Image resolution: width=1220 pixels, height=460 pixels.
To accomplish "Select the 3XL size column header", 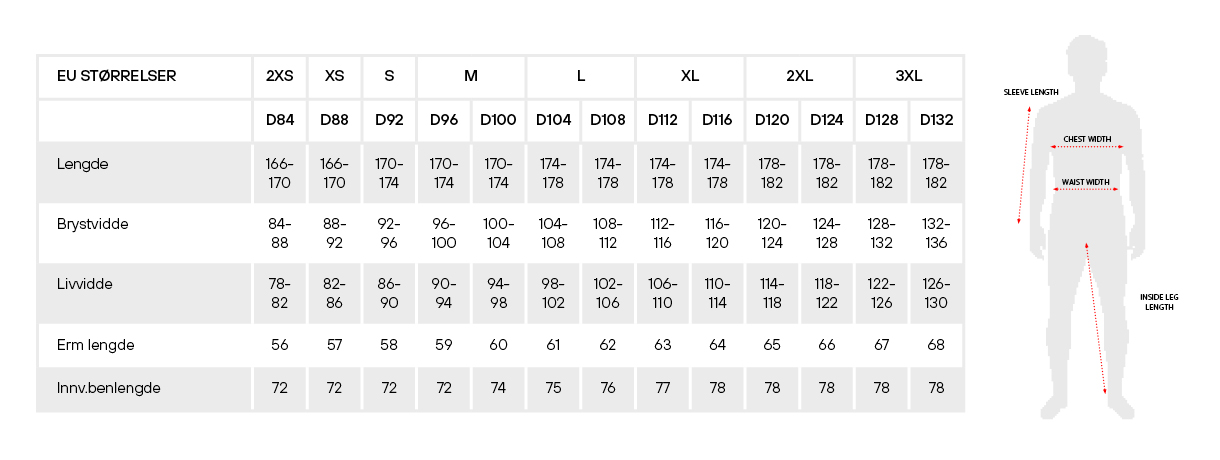I will point(909,77).
